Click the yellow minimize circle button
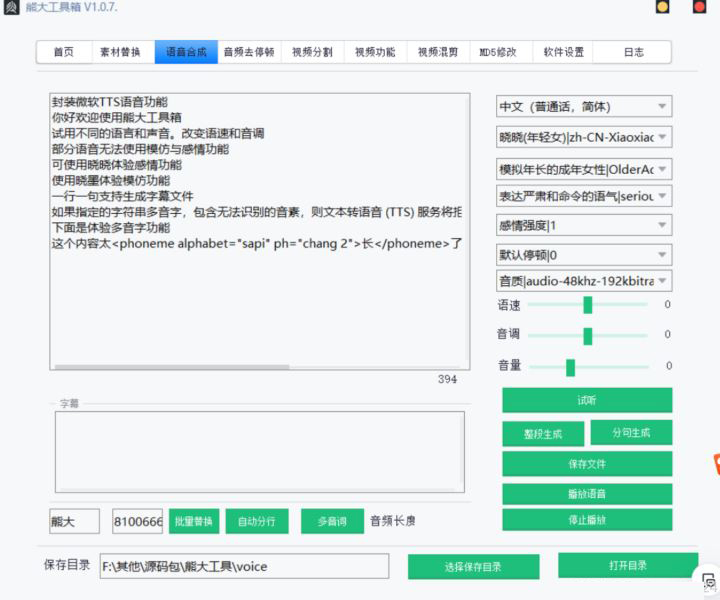The image size is (720, 600). [662, 7]
